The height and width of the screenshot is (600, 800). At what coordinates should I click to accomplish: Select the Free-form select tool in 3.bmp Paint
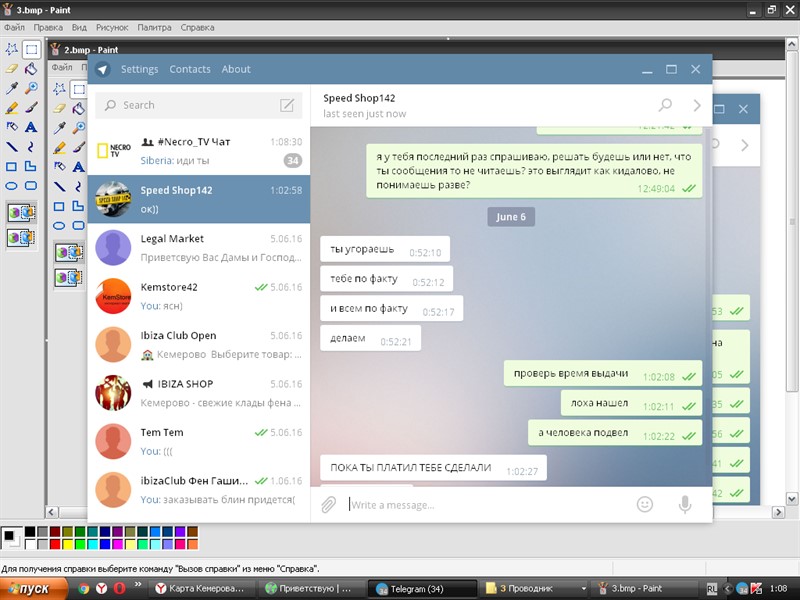(11, 49)
